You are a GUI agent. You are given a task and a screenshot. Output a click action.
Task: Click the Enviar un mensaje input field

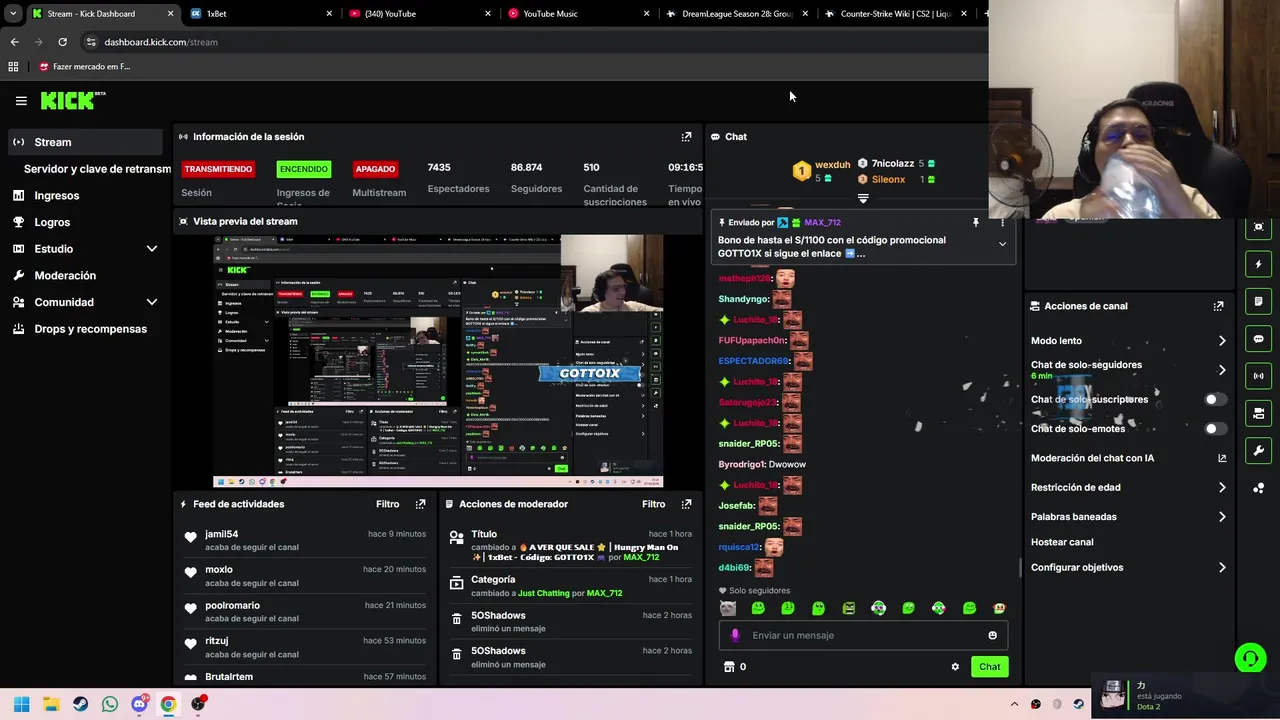[x=863, y=635]
